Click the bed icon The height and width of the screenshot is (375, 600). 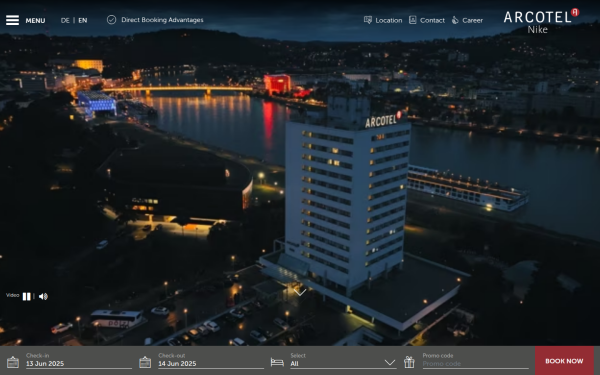(x=277, y=362)
